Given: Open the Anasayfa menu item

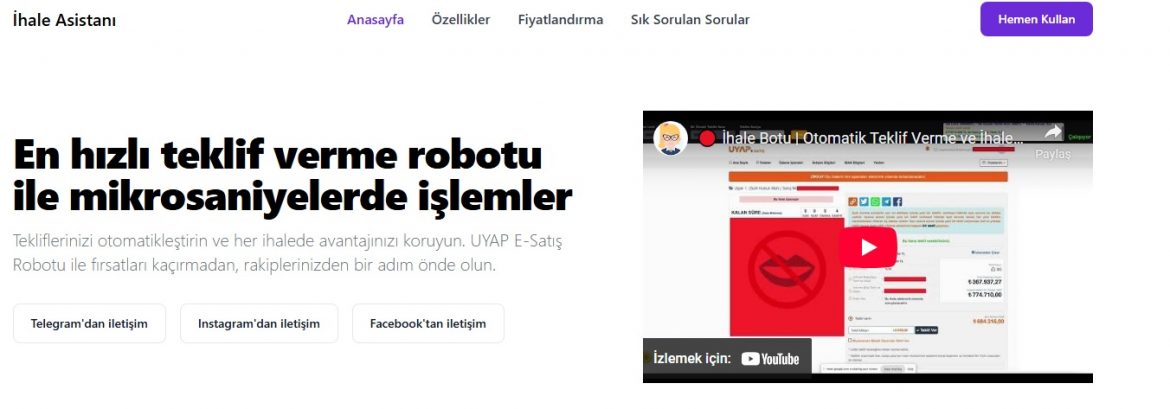Looking at the screenshot, I should pyautogui.click(x=375, y=19).
